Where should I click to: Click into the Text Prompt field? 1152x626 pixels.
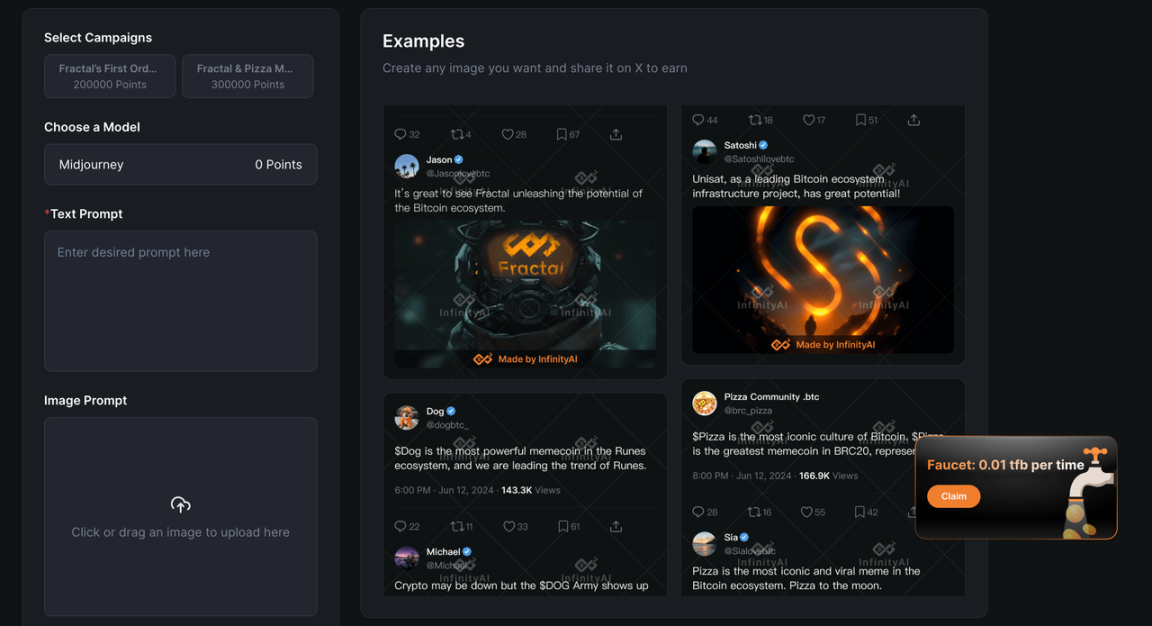tap(180, 301)
